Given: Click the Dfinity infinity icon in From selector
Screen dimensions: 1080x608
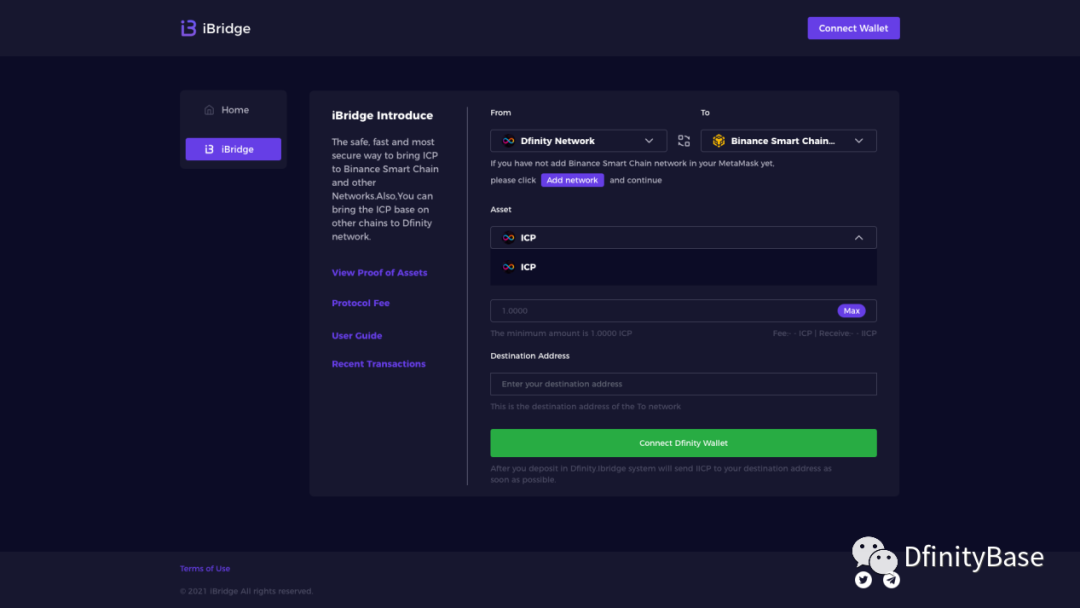Looking at the screenshot, I should [508, 140].
